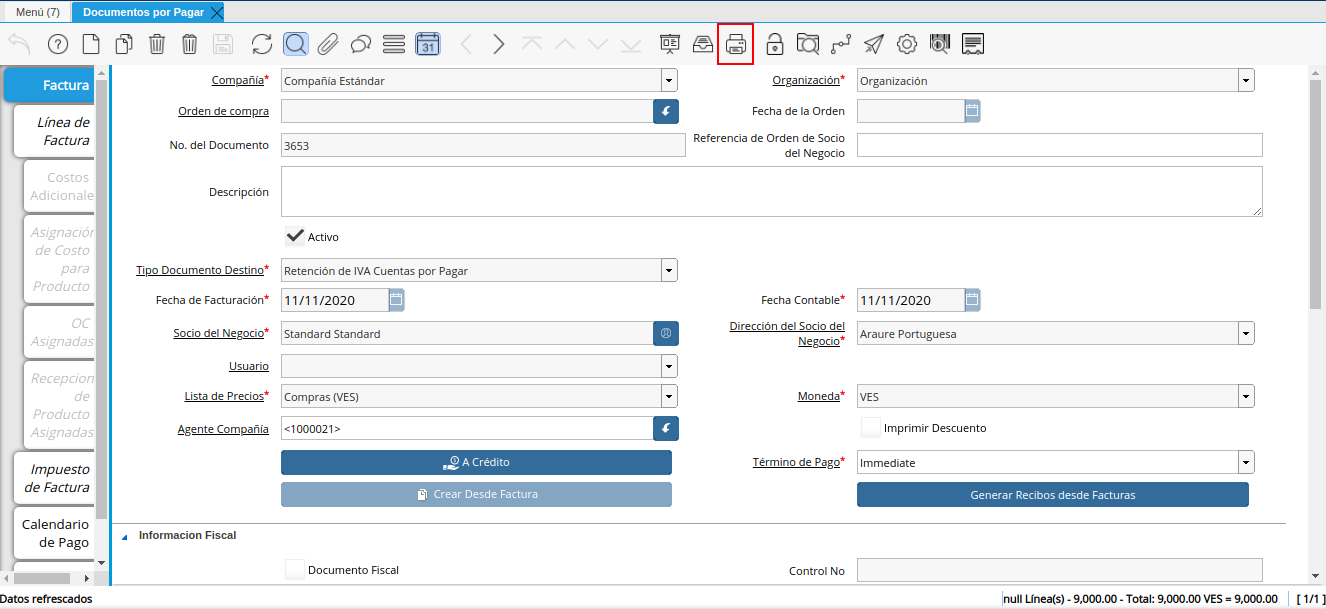Click the Refresh arrows icon
Viewport: 1326px width, 609px height.
(x=262, y=44)
